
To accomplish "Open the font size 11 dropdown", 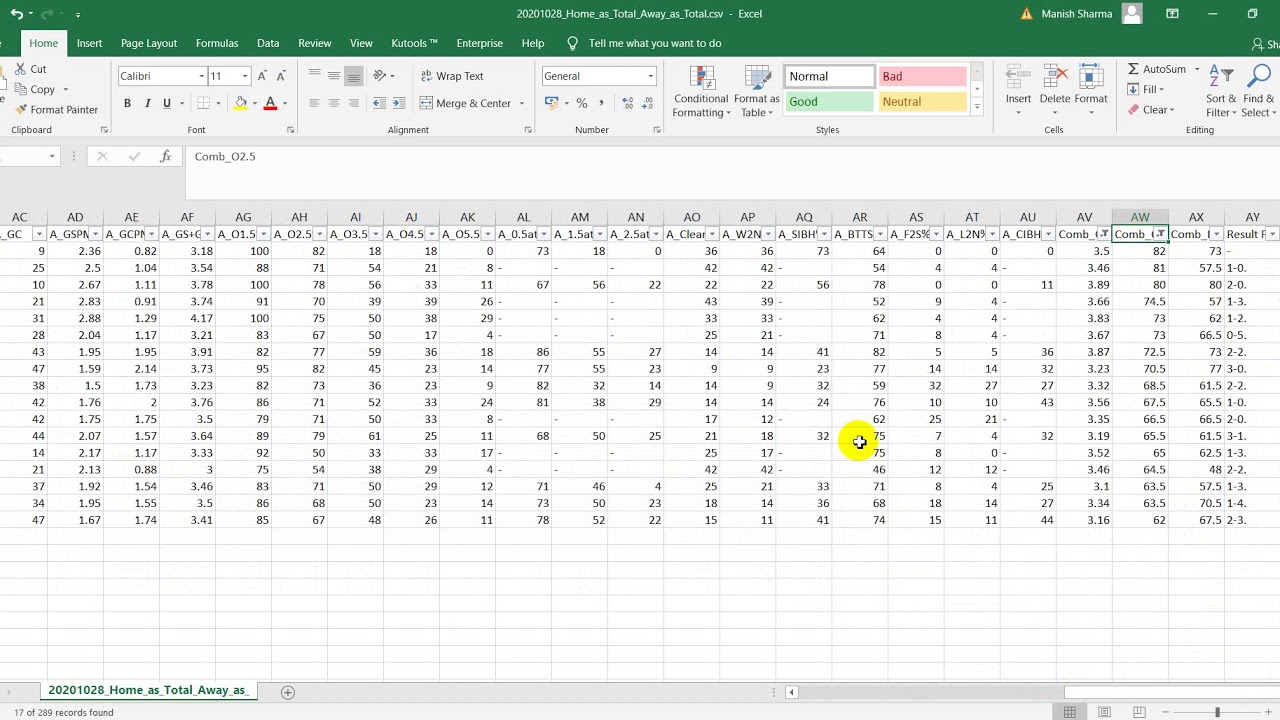I will (244, 76).
